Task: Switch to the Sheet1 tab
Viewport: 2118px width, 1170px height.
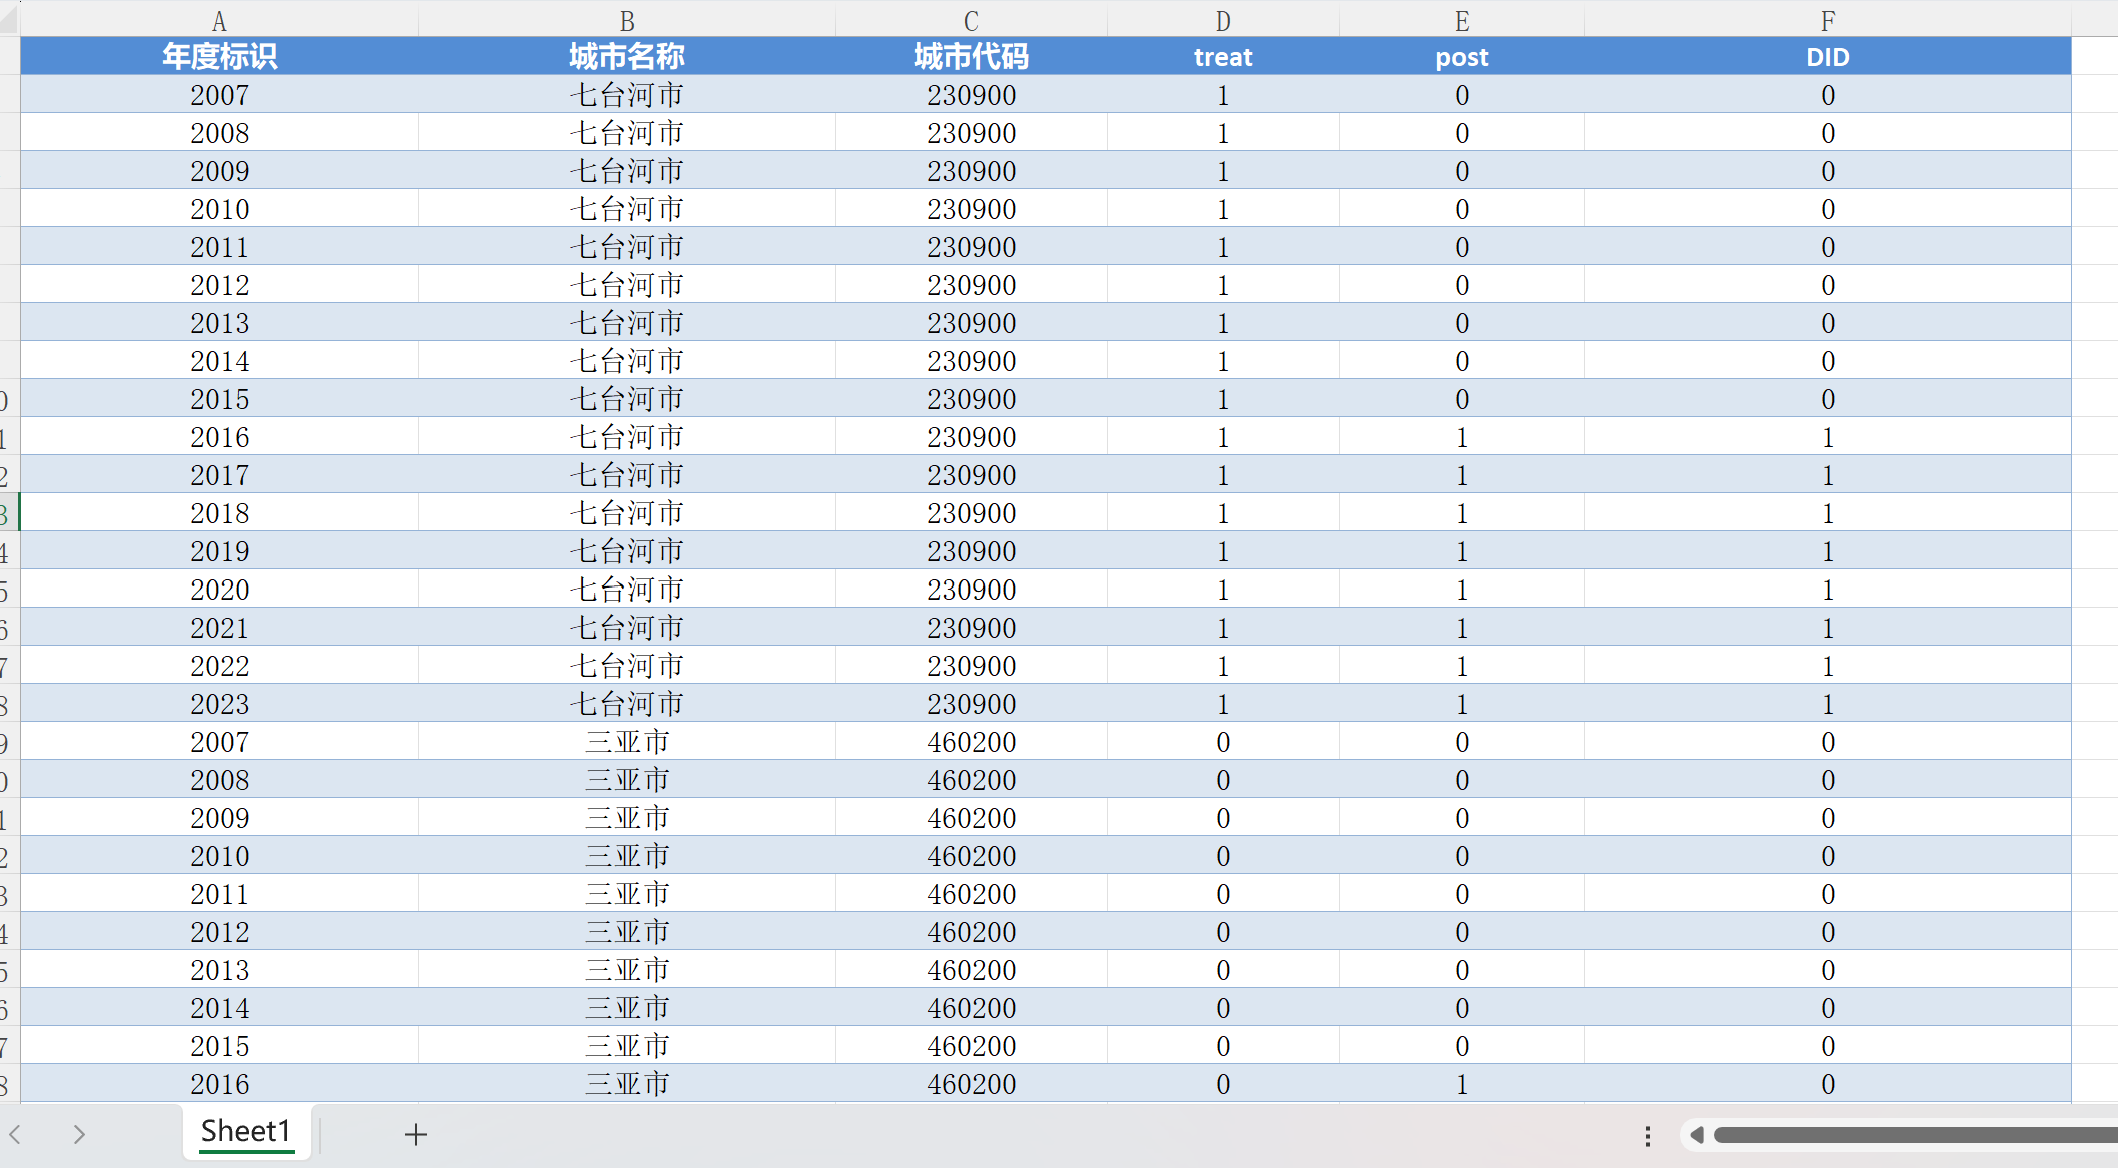Action: (x=245, y=1131)
